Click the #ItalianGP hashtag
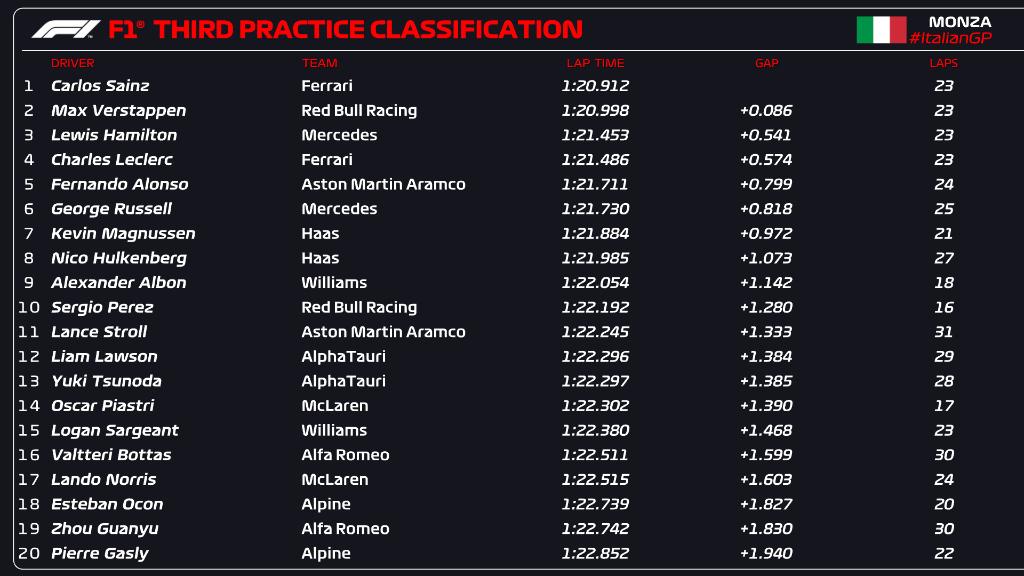Image resolution: width=1024 pixels, height=576 pixels. point(949,38)
